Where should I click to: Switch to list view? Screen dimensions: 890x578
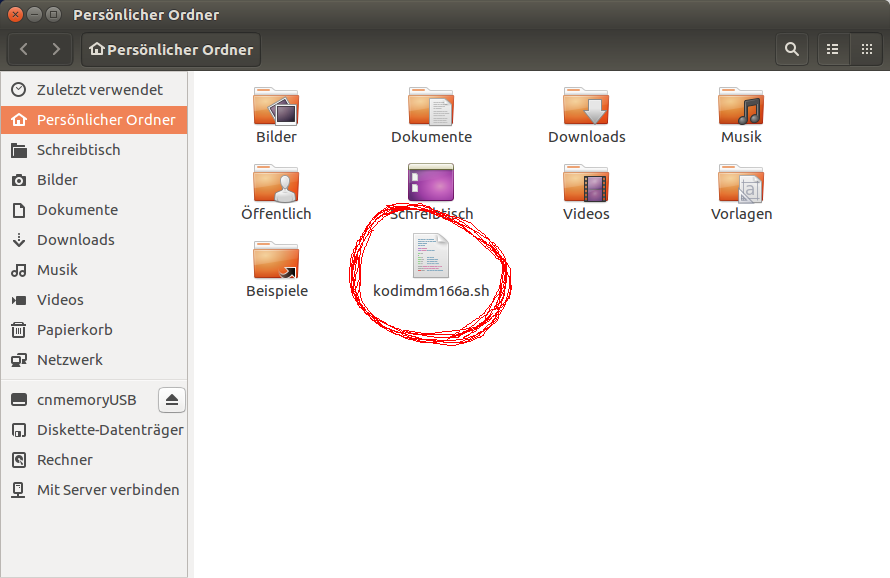point(833,49)
